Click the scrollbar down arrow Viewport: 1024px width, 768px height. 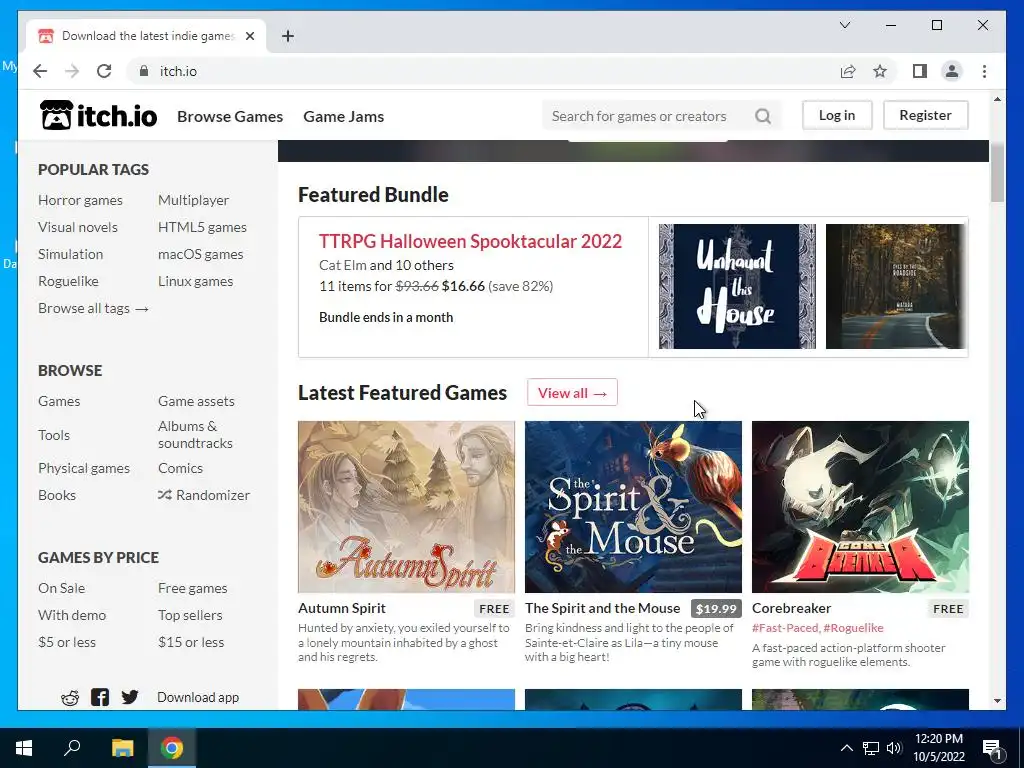coord(997,701)
